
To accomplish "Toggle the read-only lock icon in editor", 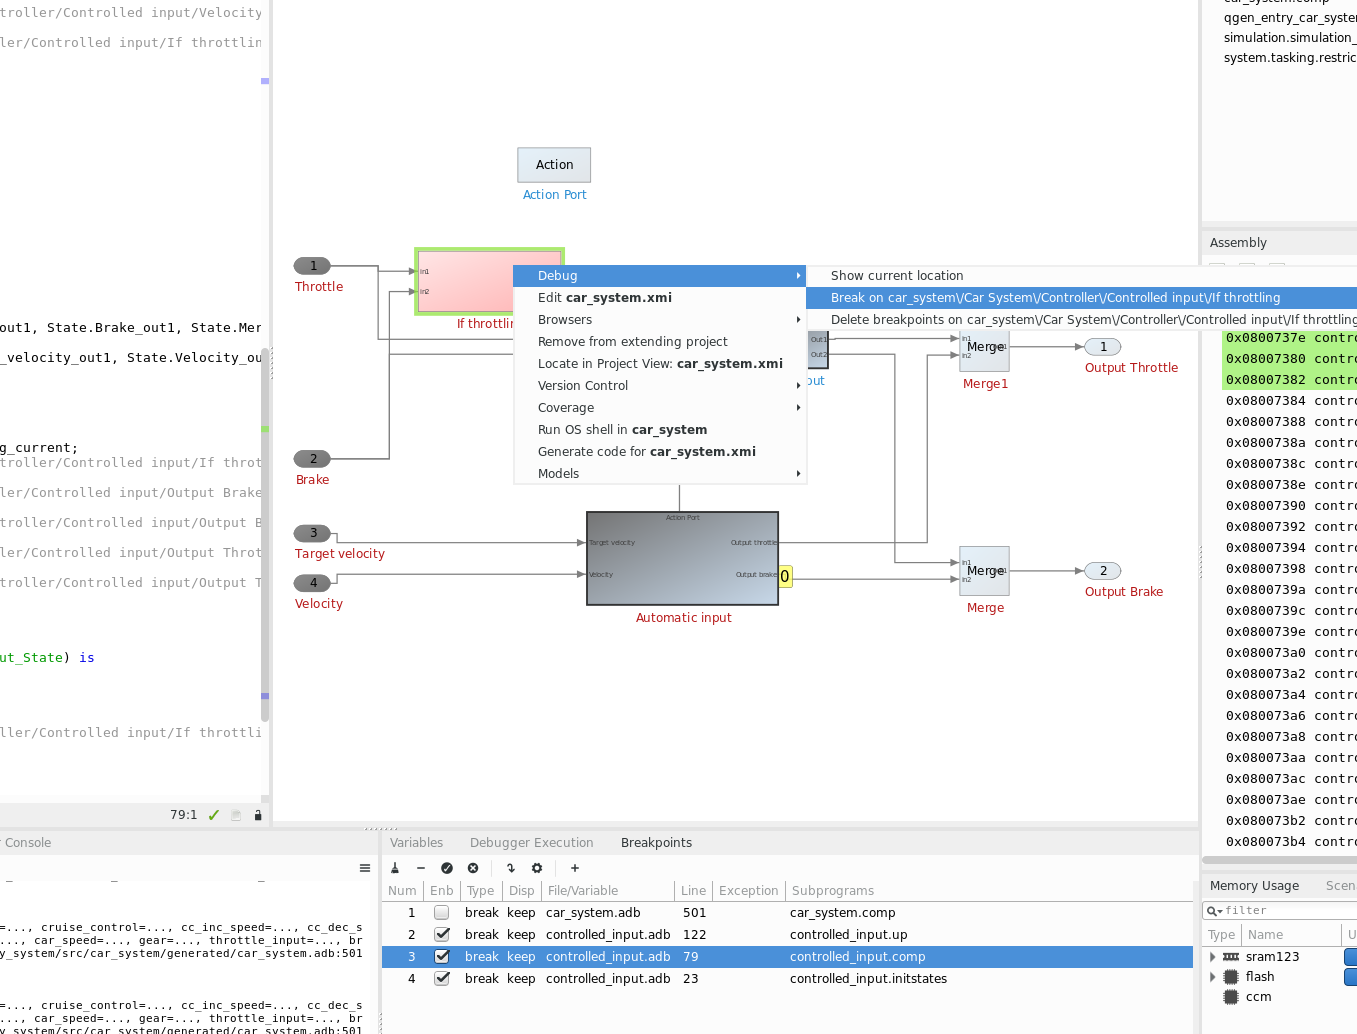I will point(258,815).
